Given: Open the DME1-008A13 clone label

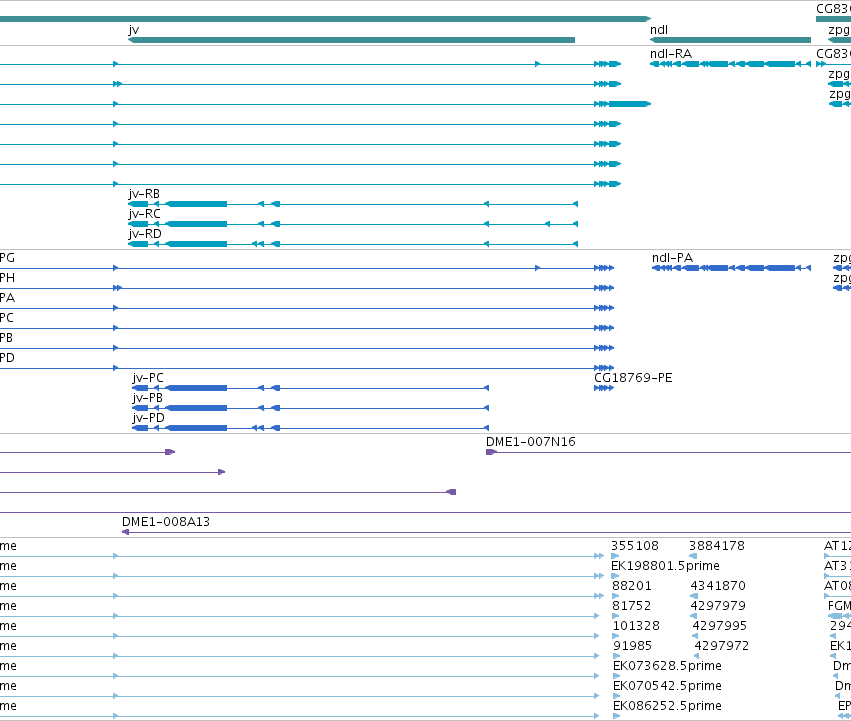Looking at the screenshot, I should (166, 522).
